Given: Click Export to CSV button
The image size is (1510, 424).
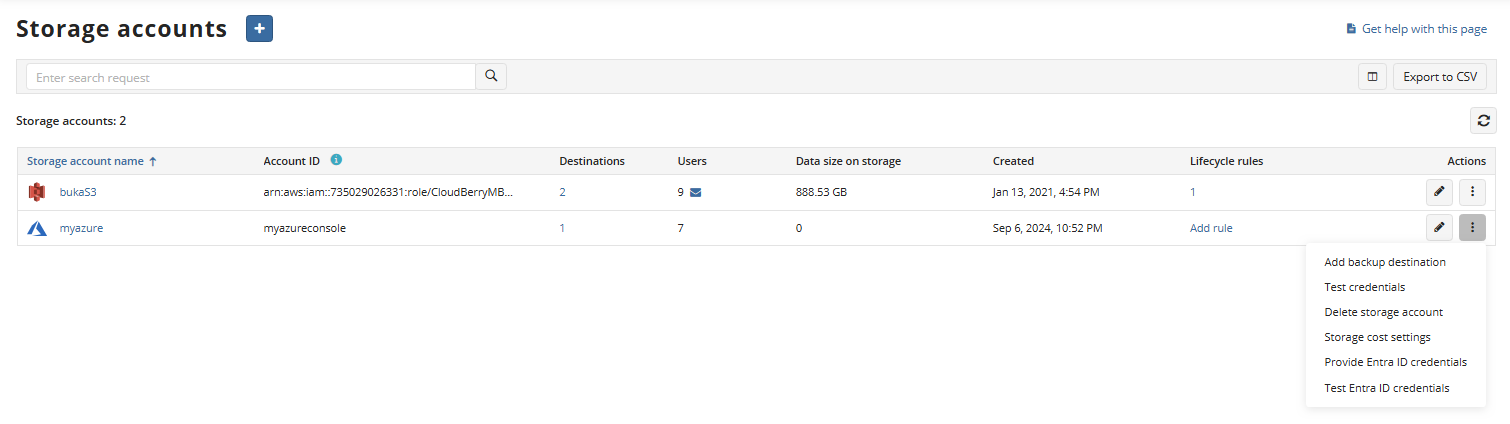Looking at the screenshot, I should click(x=1439, y=76).
